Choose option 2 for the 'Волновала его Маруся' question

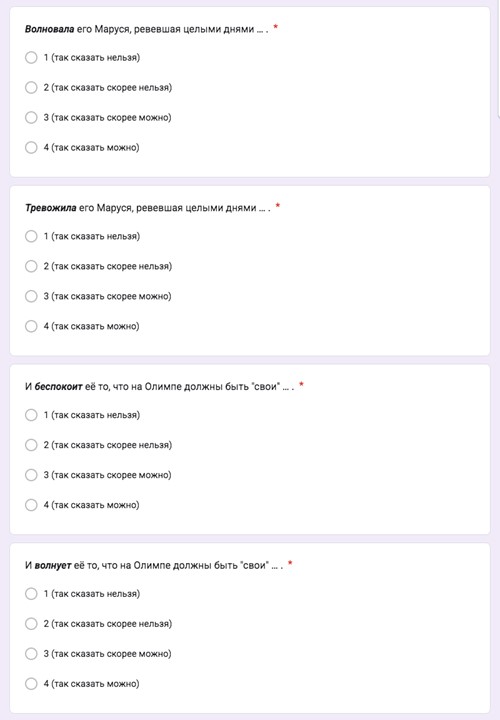31,87
